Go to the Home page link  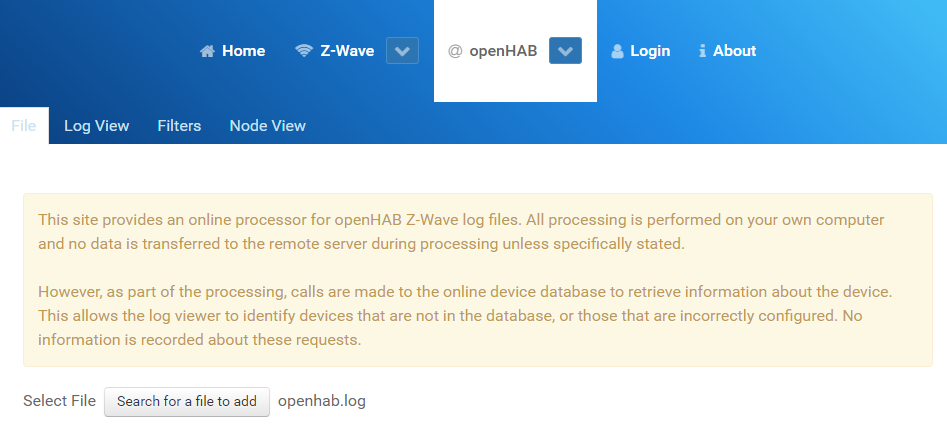243,51
